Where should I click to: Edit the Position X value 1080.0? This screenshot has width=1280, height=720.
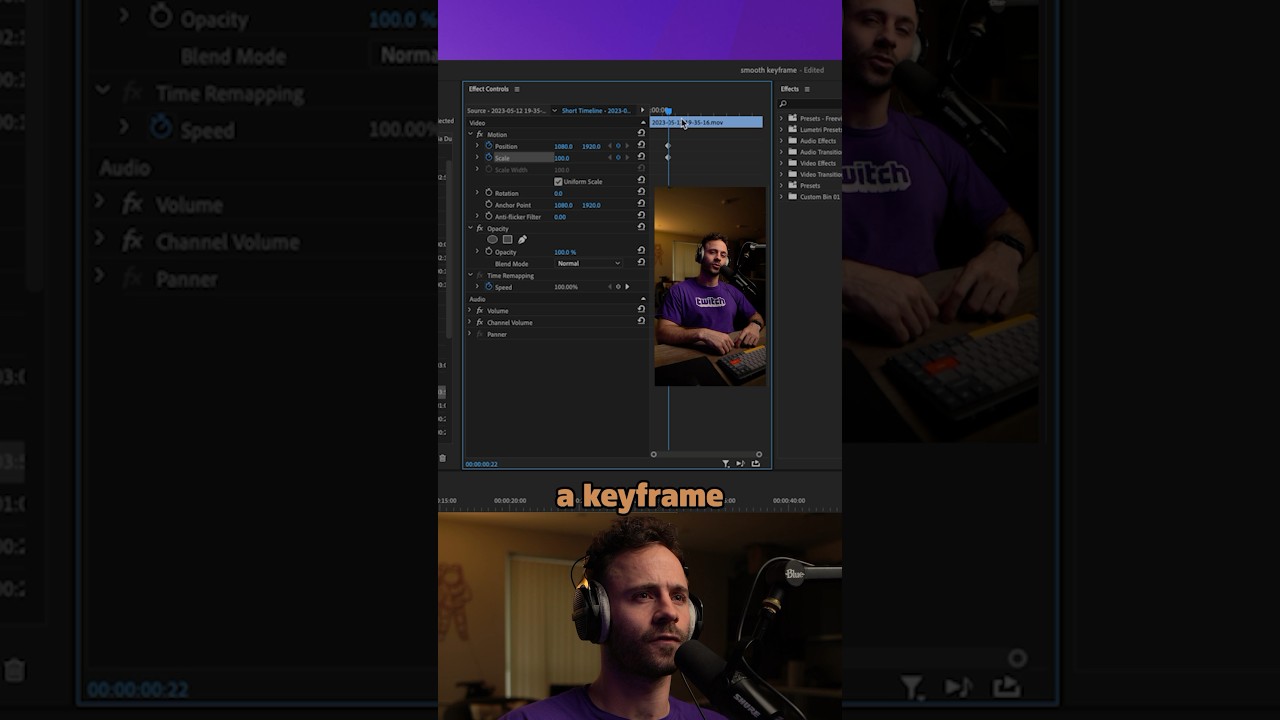[563, 146]
